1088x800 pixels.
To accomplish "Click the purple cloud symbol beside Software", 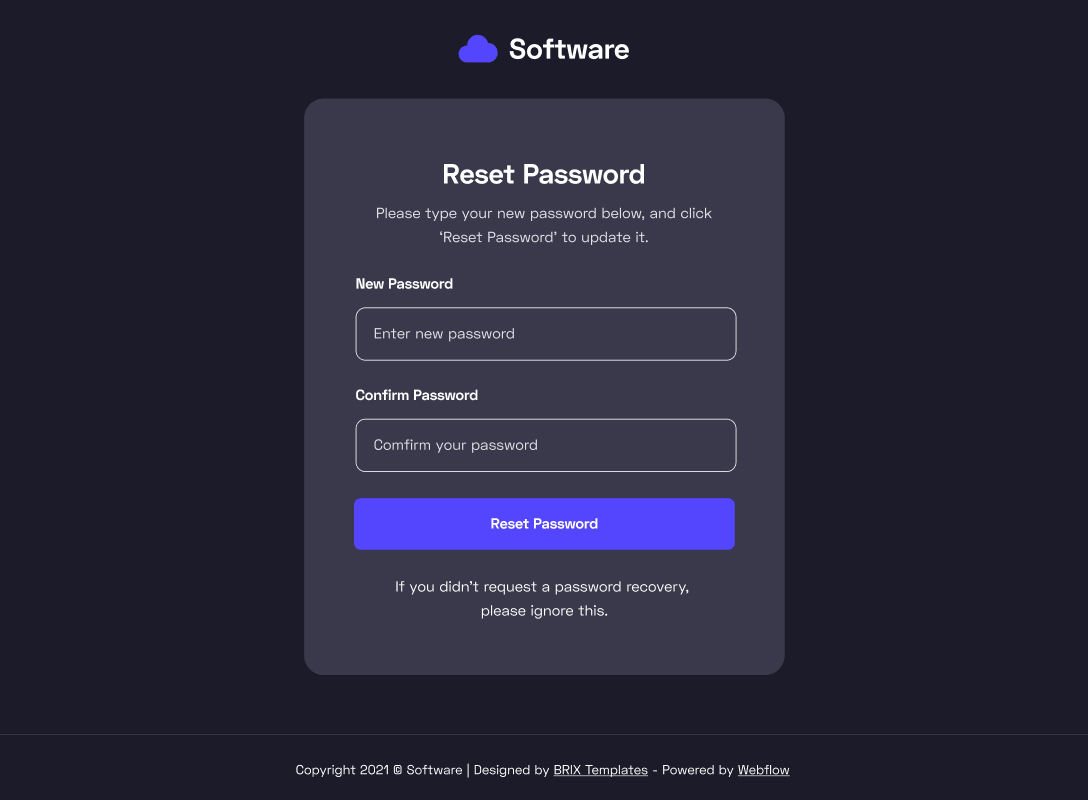I will pos(478,48).
